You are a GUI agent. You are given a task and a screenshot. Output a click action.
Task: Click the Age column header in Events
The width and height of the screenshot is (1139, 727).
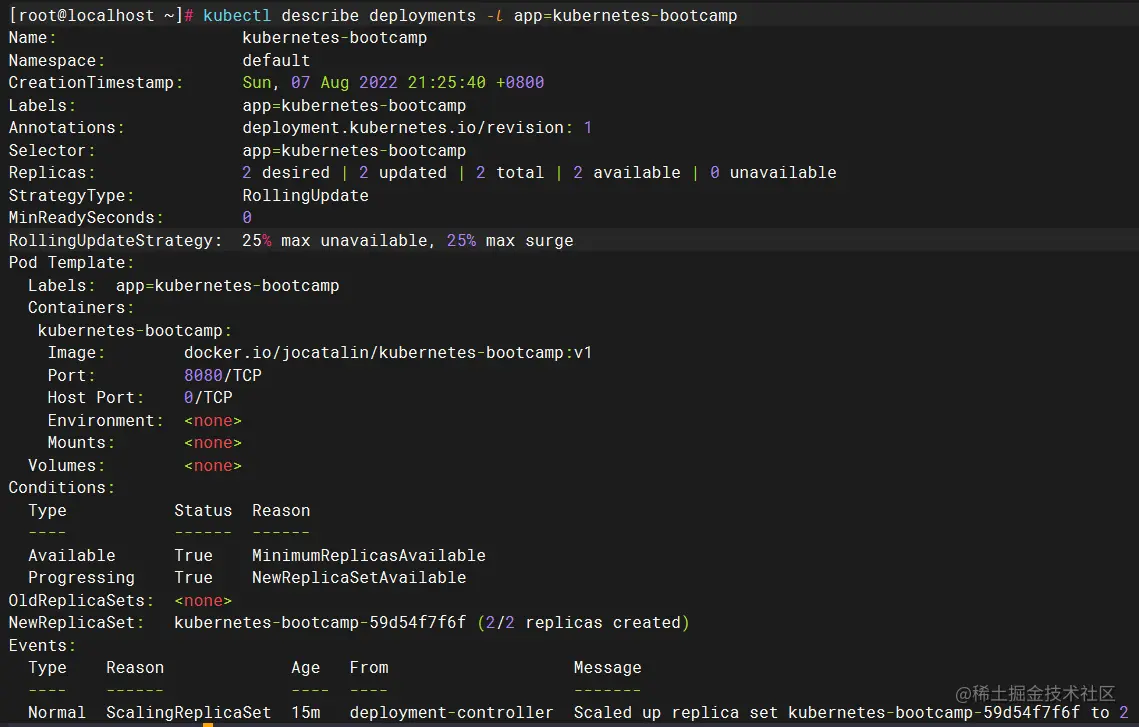coord(305,668)
